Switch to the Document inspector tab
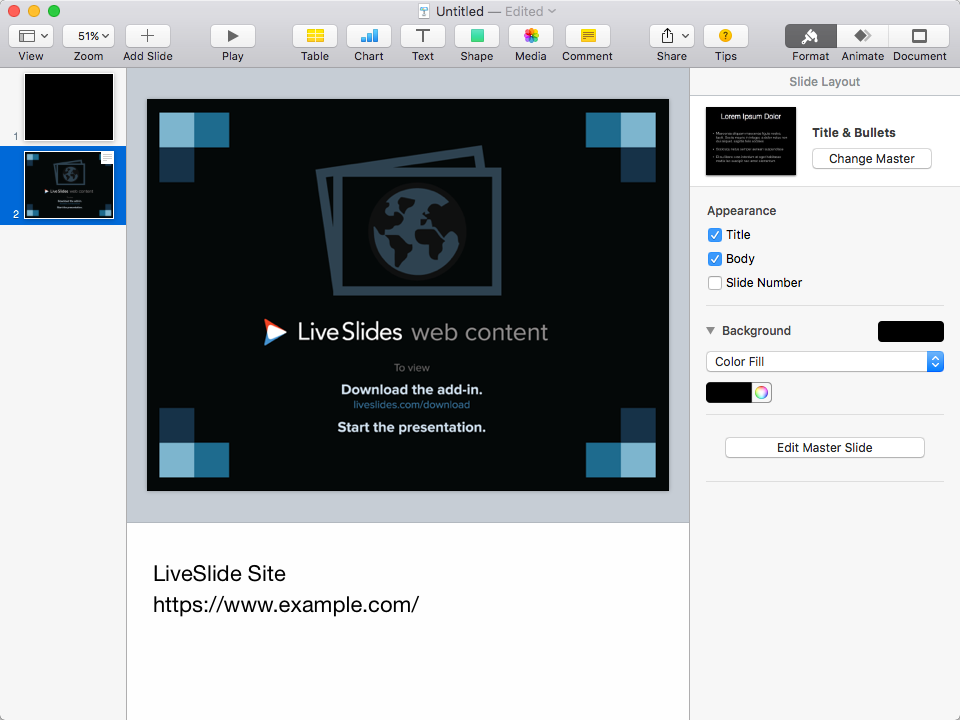960x720 pixels. pyautogui.click(x=920, y=36)
